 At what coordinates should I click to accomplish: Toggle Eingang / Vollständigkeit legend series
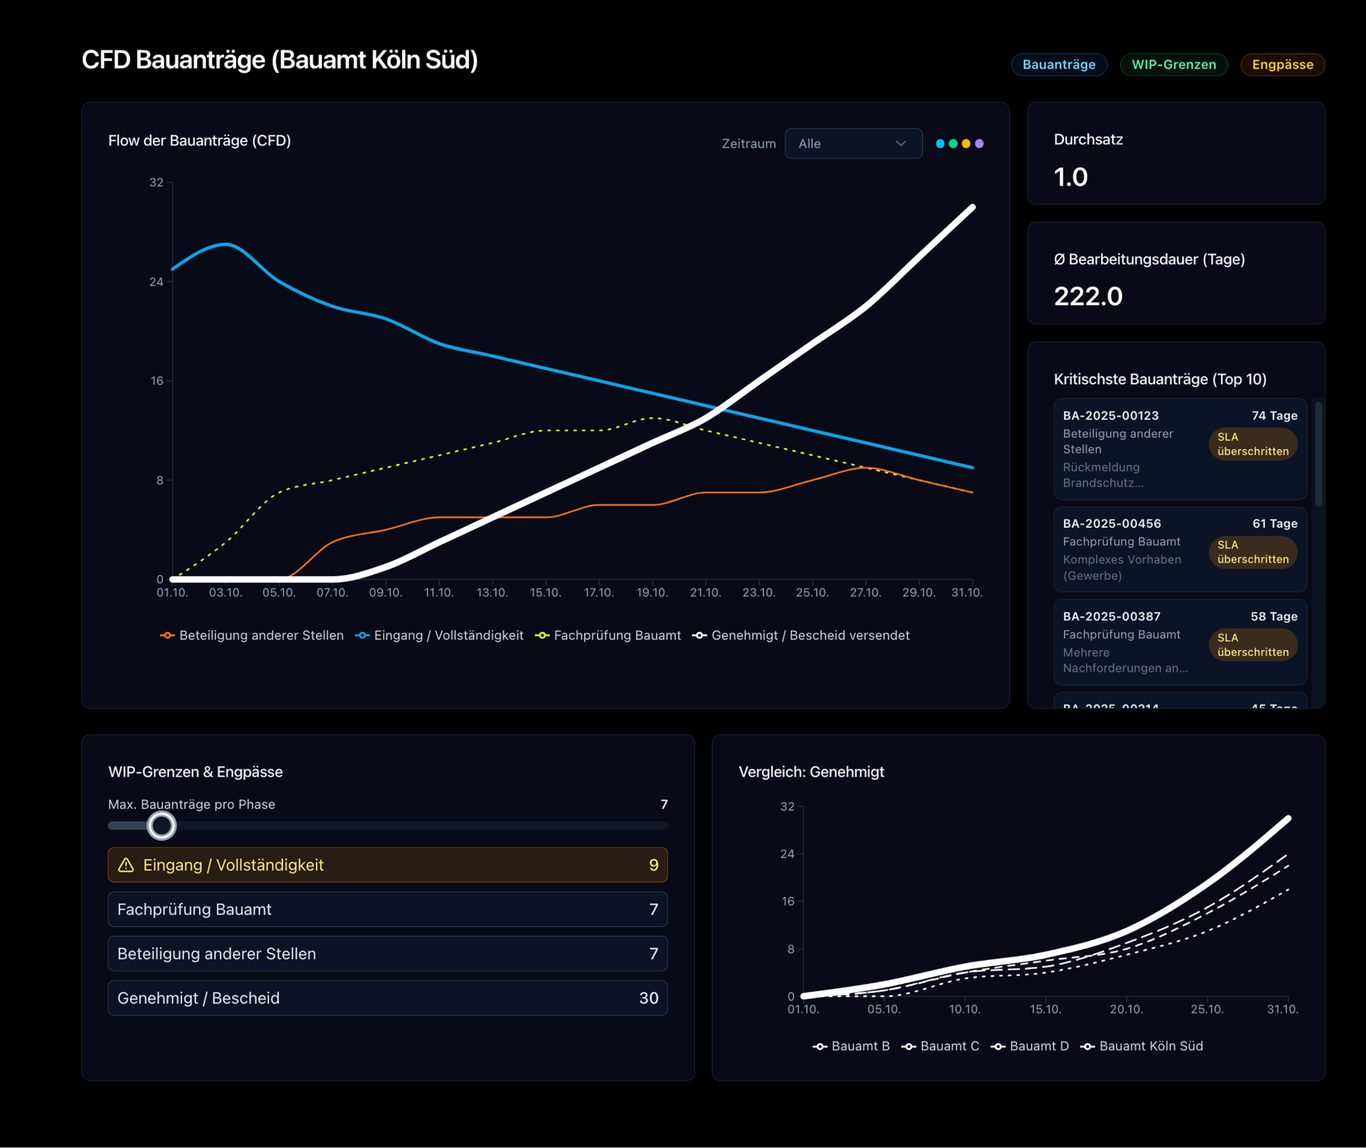click(x=440, y=636)
